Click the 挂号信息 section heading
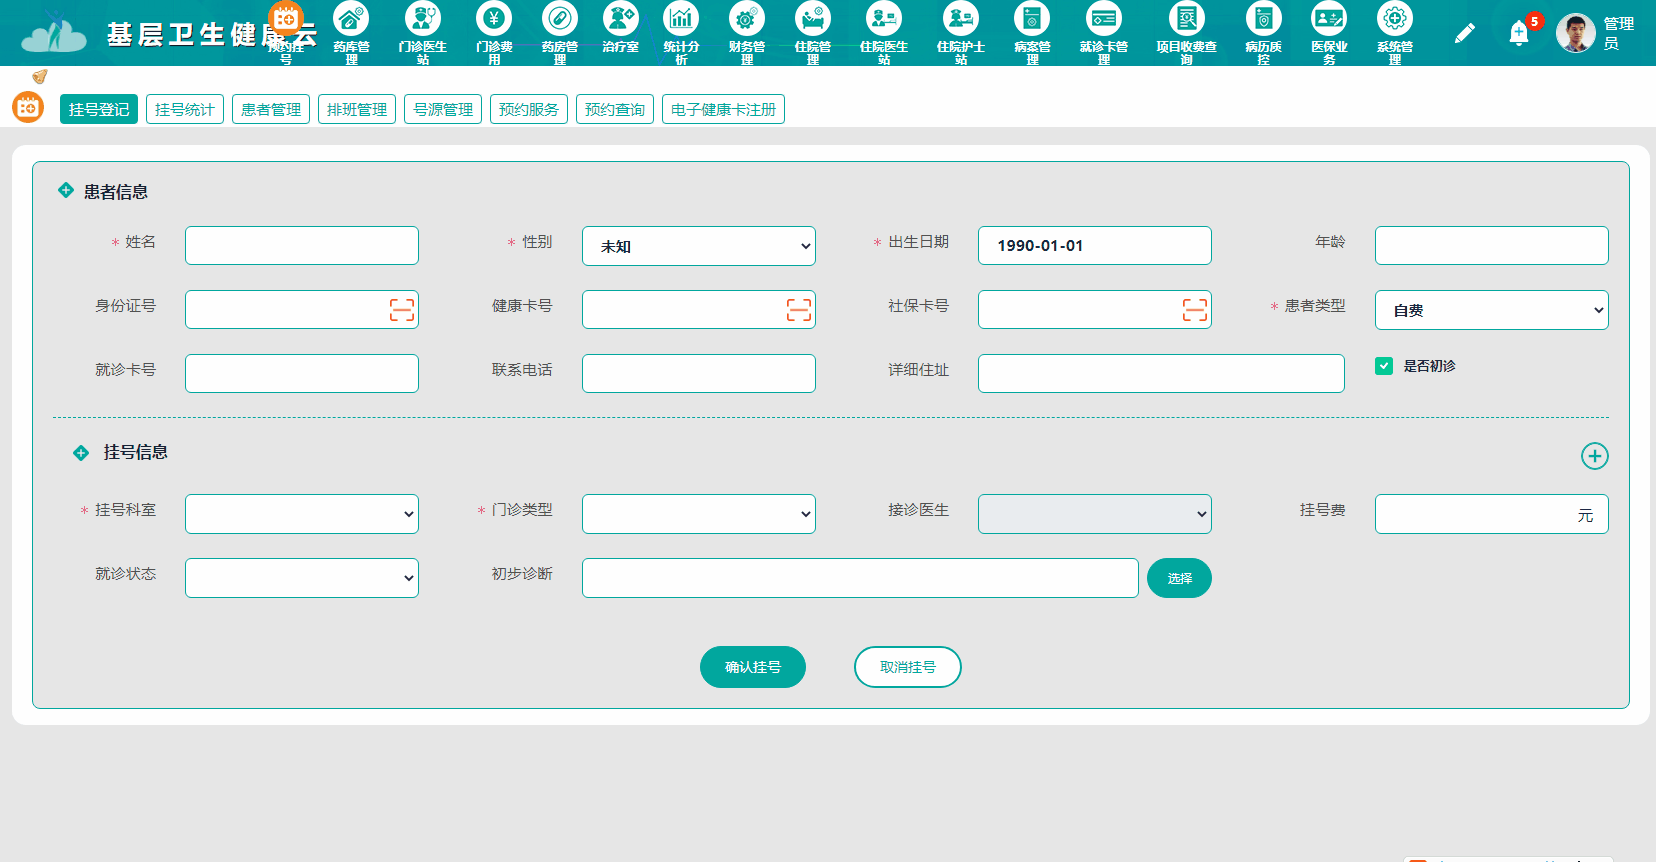The width and height of the screenshot is (1656, 862). click(x=136, y=452)
